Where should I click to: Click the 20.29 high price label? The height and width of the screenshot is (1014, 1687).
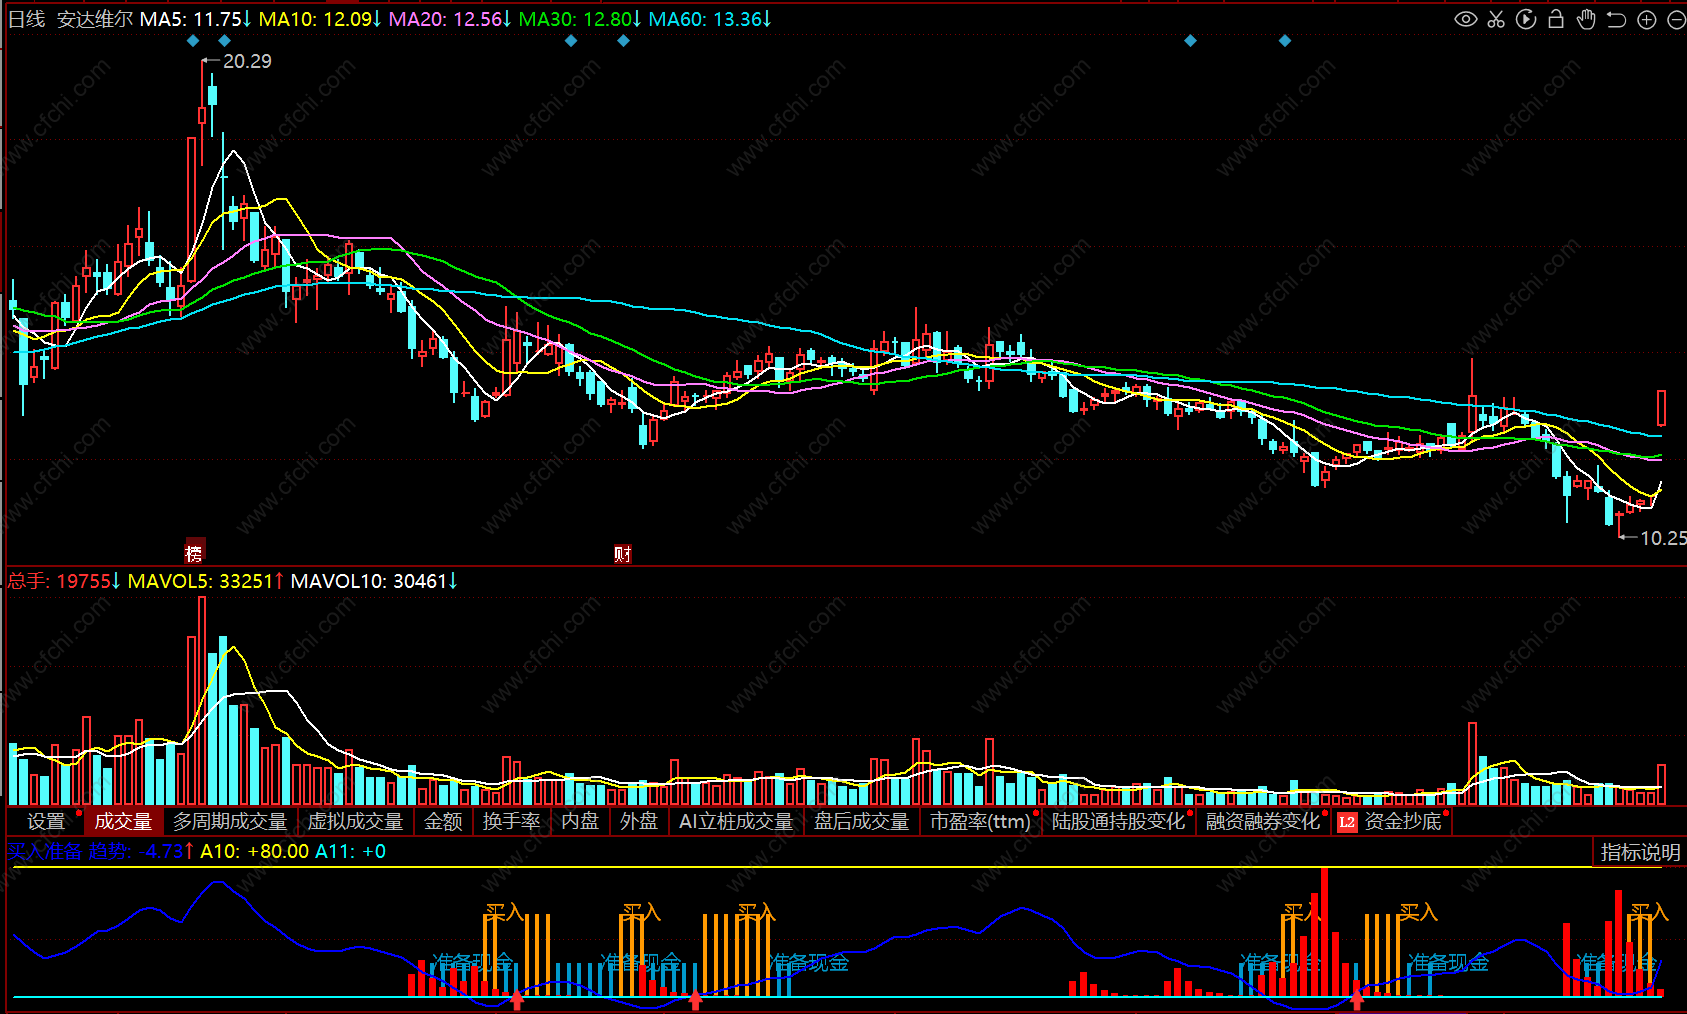point(247,61)
